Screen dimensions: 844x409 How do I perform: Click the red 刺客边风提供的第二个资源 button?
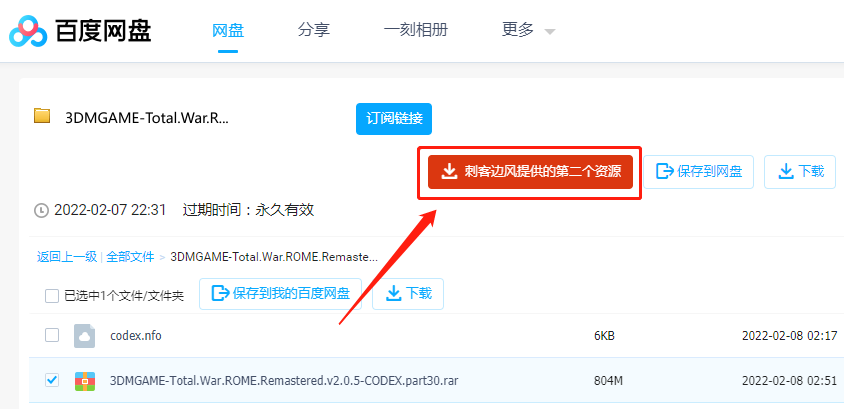pos(530,172)
